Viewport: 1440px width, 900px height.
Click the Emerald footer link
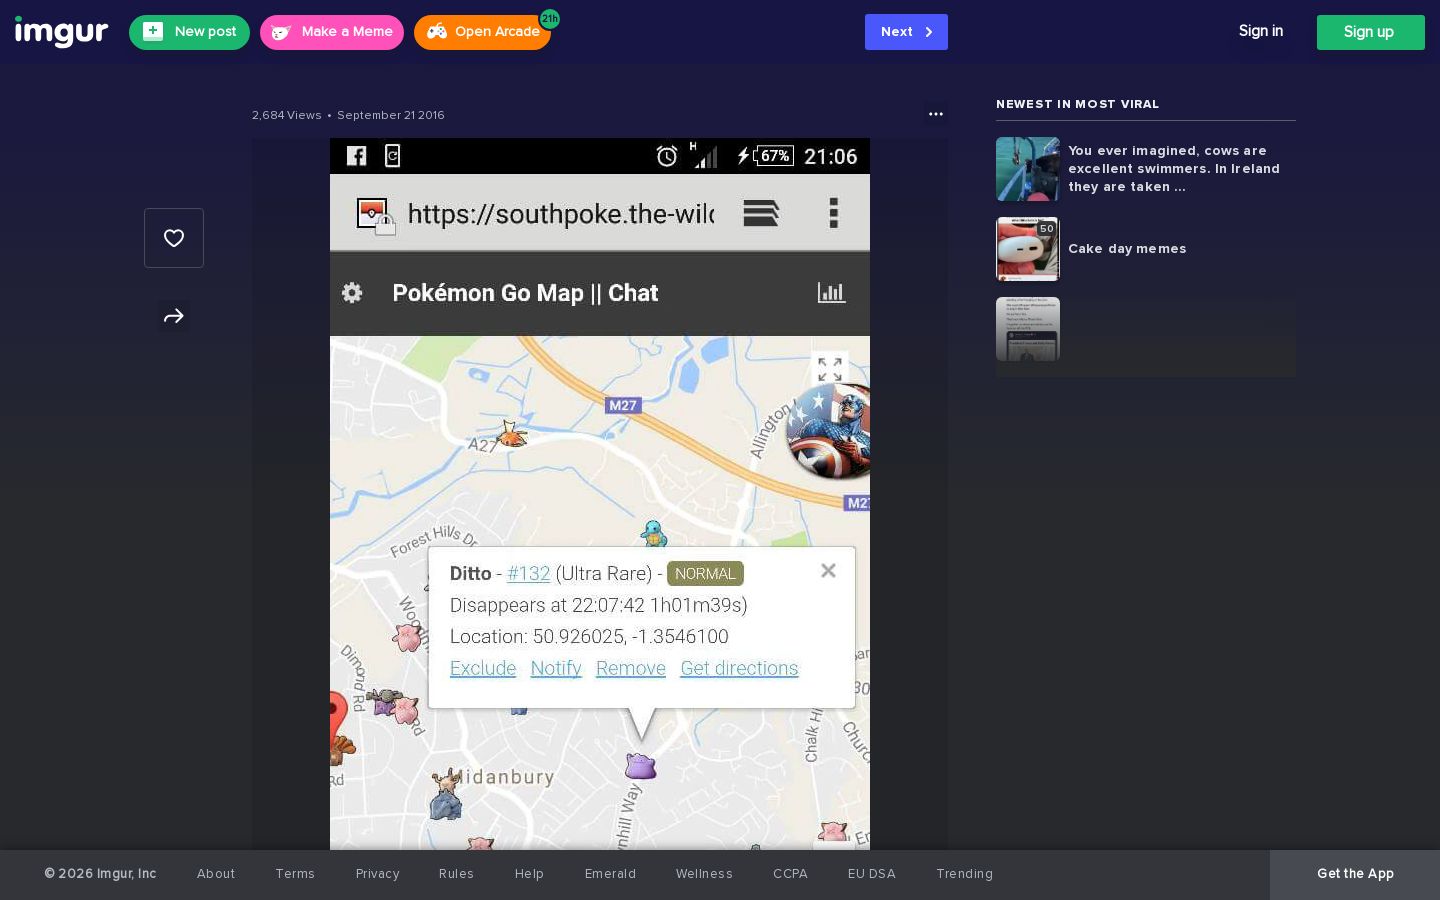610,874
